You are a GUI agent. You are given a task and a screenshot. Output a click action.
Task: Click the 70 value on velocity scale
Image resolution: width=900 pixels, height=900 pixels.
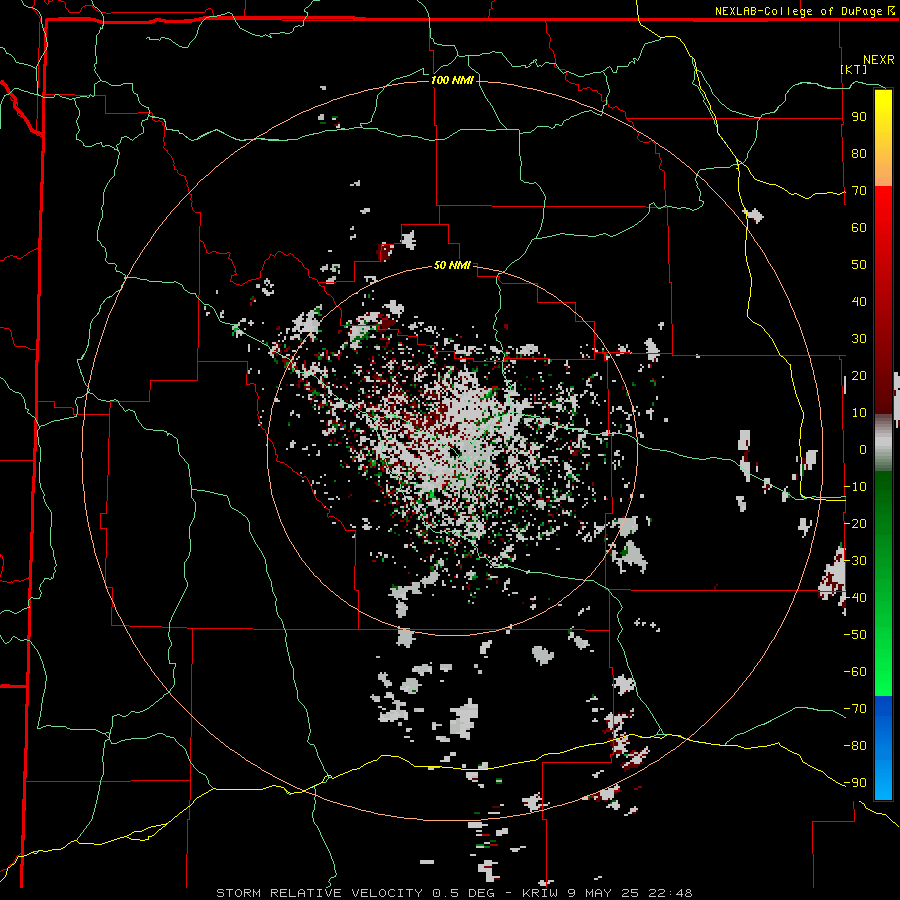pos(859,191)
